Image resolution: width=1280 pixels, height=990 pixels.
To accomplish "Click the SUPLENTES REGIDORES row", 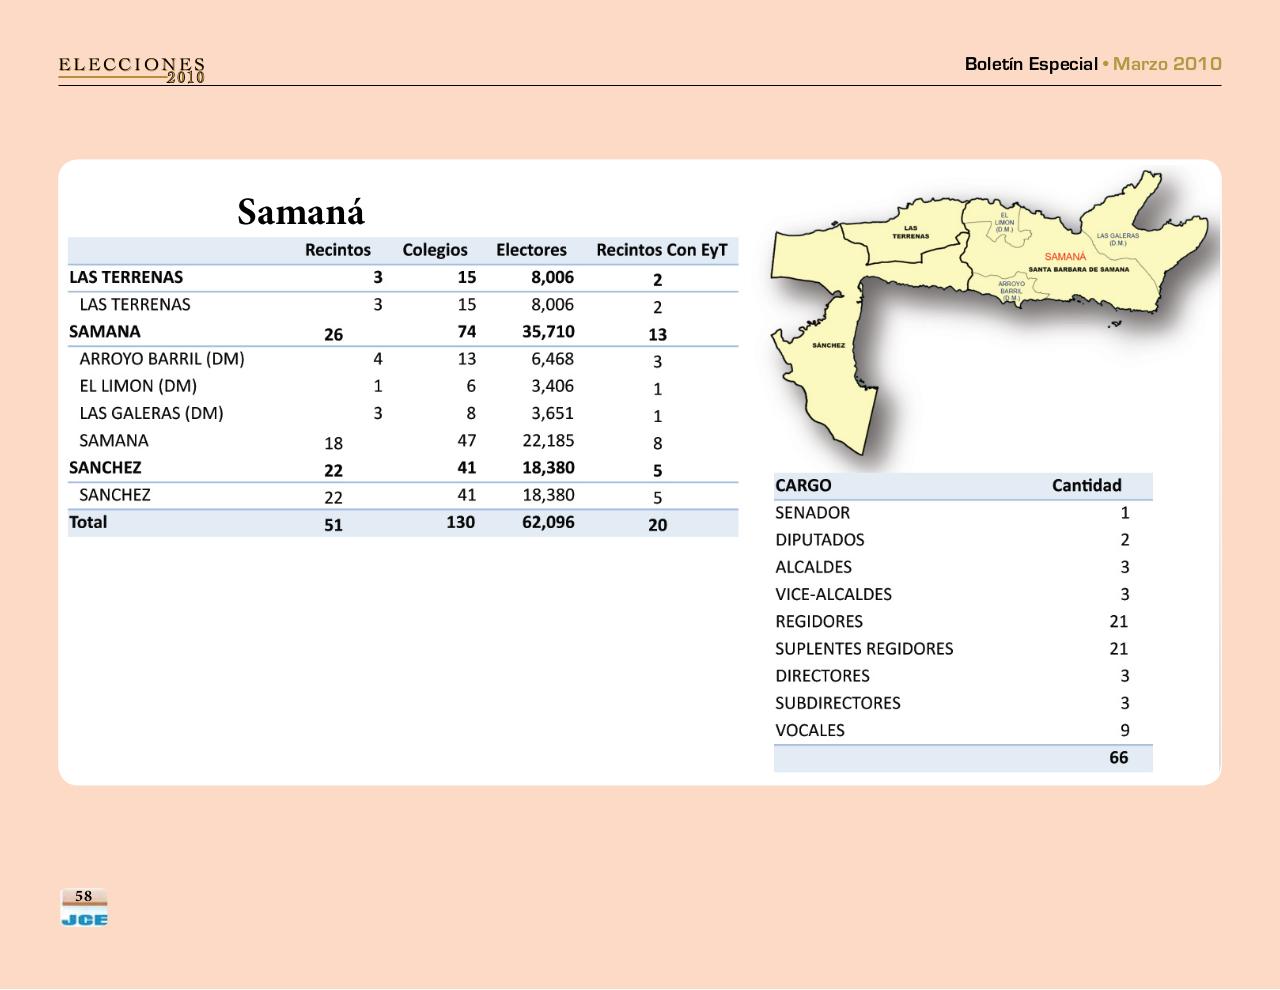I will 864,649.
